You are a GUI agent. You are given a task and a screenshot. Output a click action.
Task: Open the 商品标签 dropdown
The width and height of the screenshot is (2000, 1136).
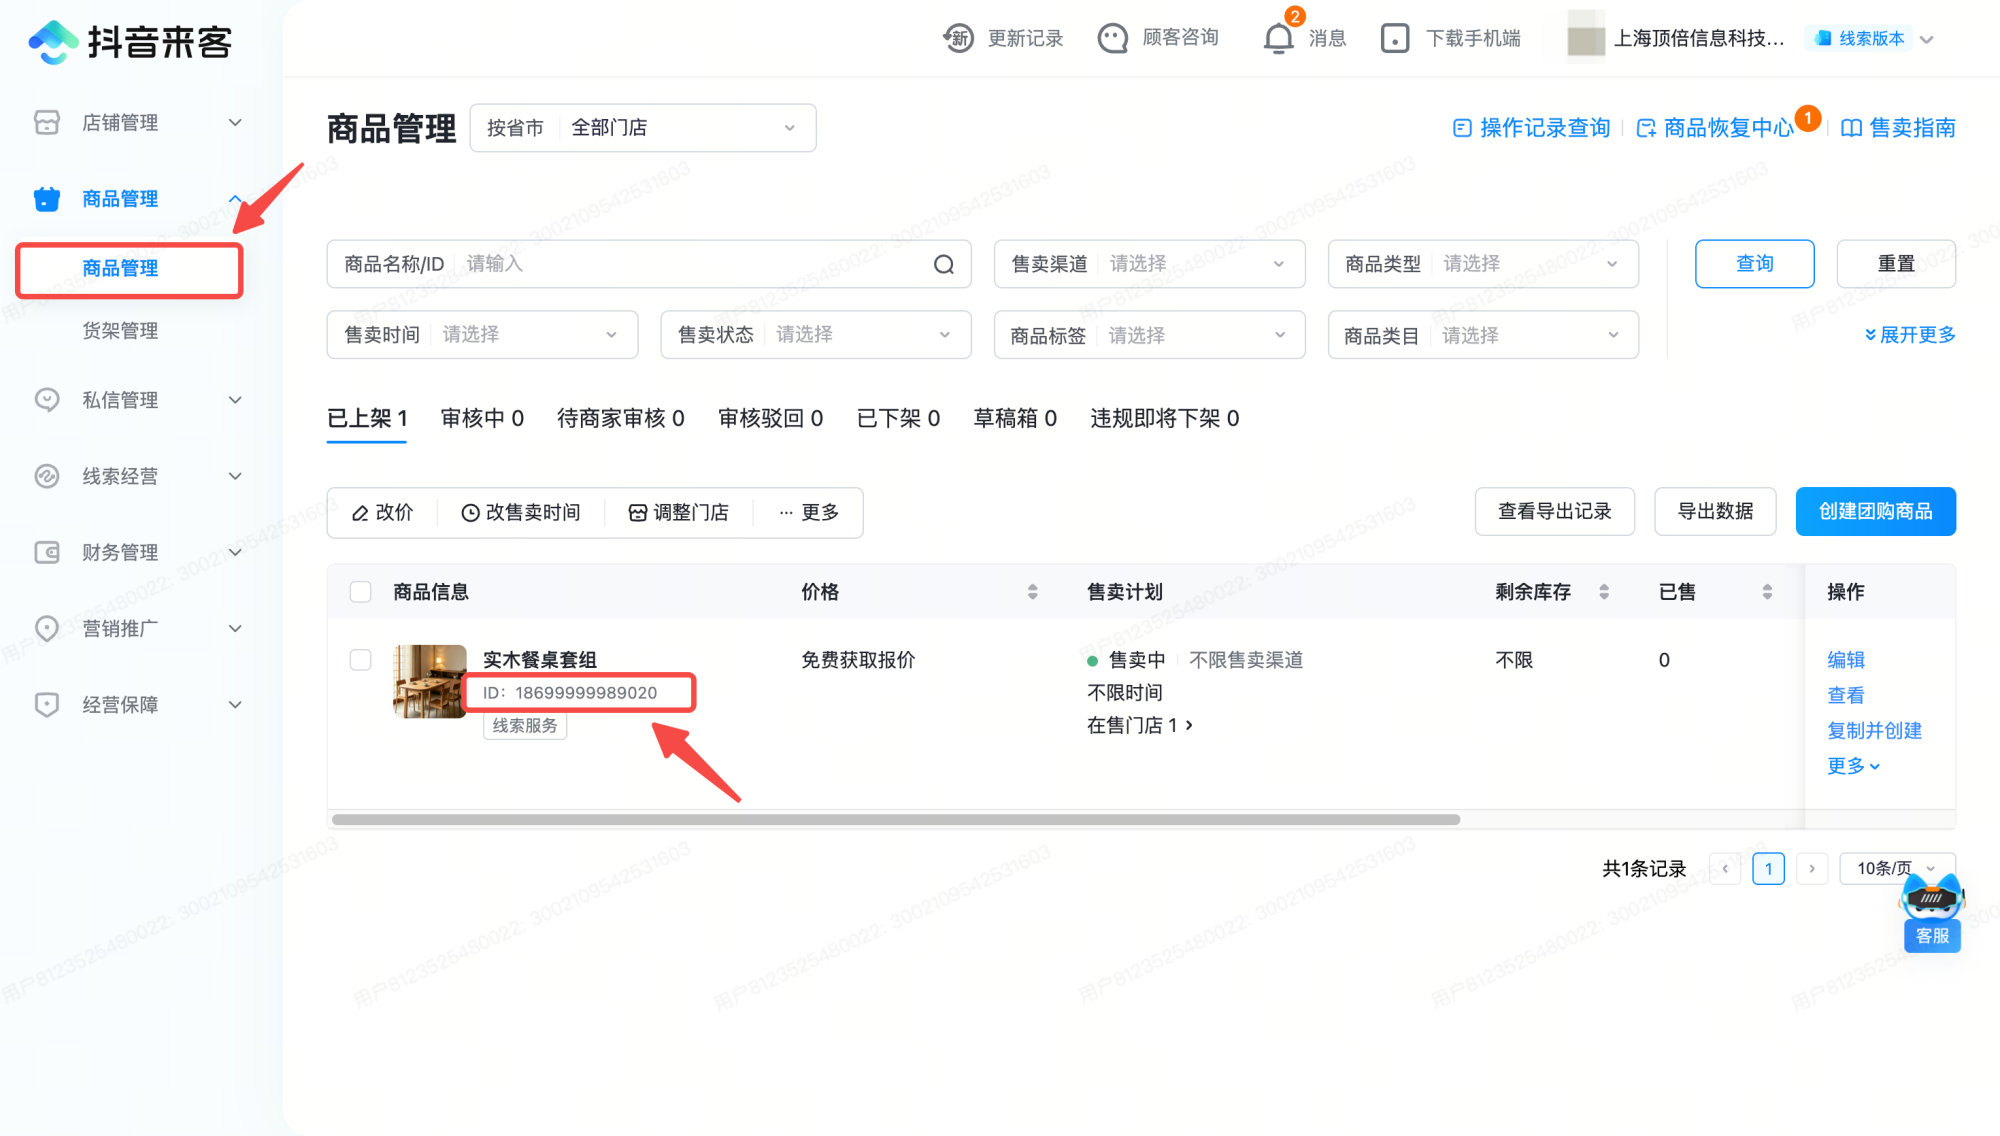[1149, 335]
